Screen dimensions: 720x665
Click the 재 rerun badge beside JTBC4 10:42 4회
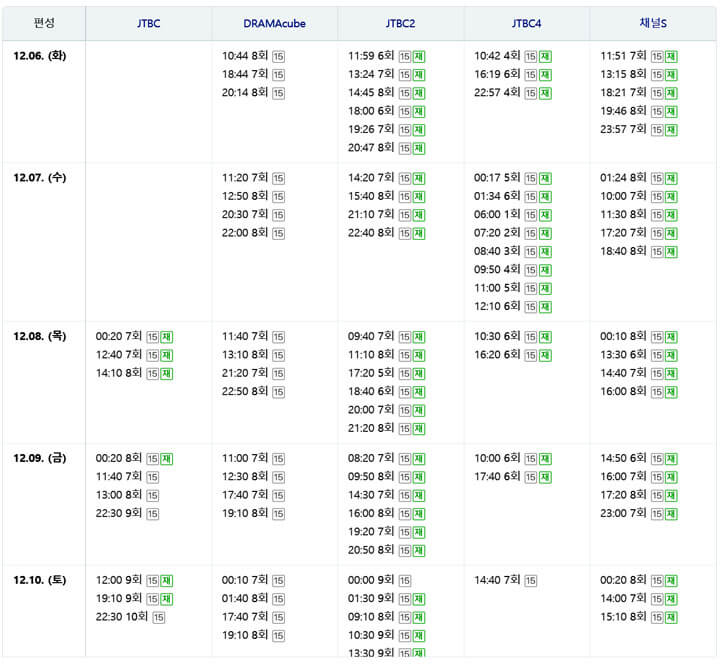tap(545, 56)
